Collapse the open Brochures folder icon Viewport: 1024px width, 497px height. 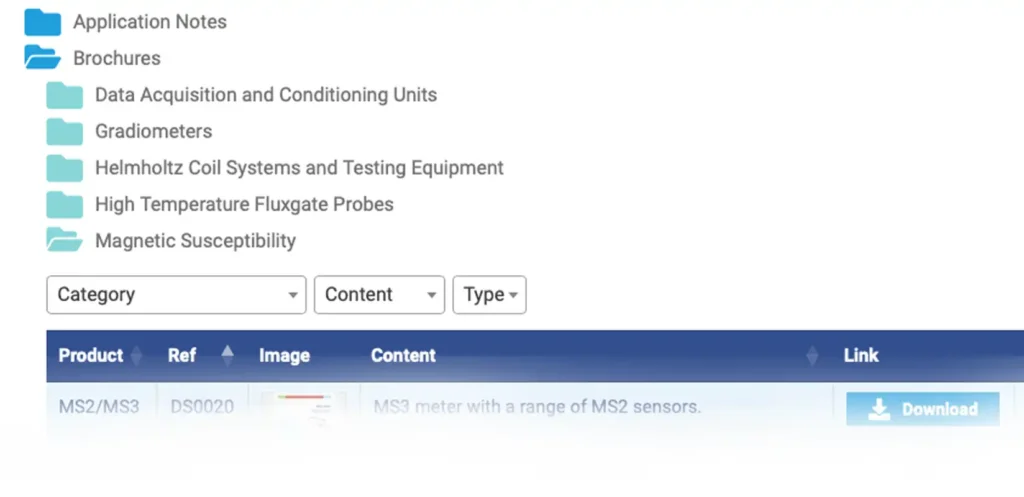tap(42, 57)
